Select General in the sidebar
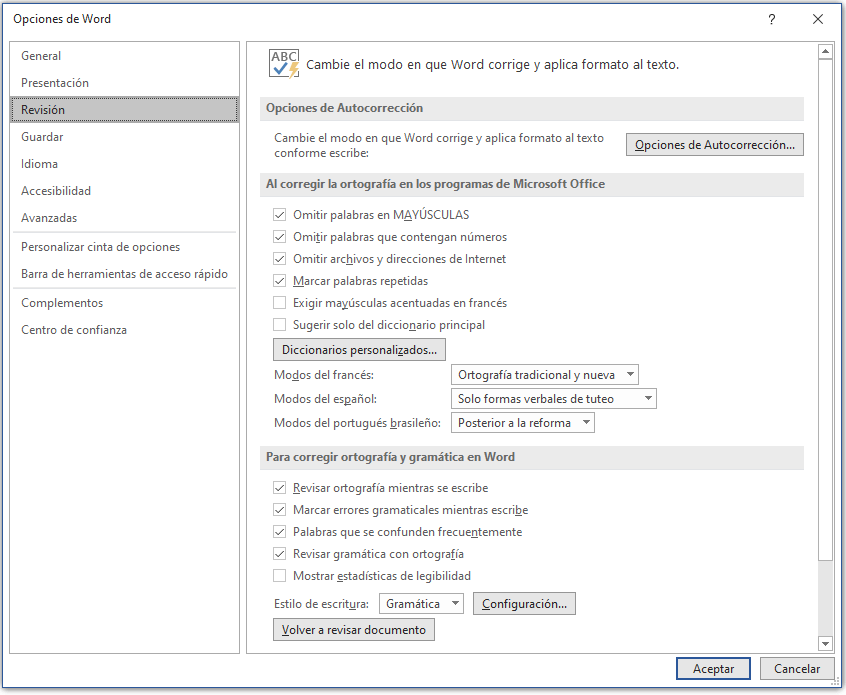This screenshot has width=846, height=695. coord(124,56)
